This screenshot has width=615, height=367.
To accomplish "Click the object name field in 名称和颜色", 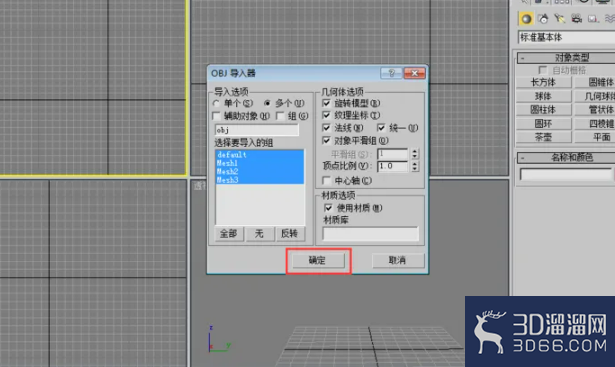I will [566, 174].
